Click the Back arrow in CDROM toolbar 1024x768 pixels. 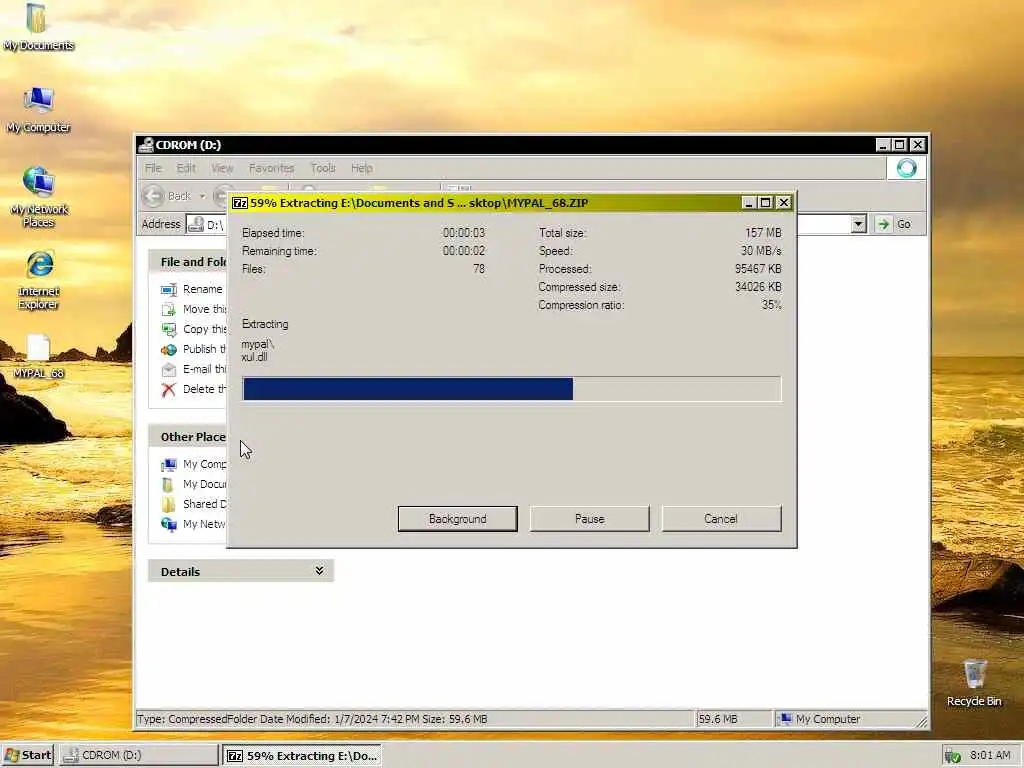(x=153, y=196)
